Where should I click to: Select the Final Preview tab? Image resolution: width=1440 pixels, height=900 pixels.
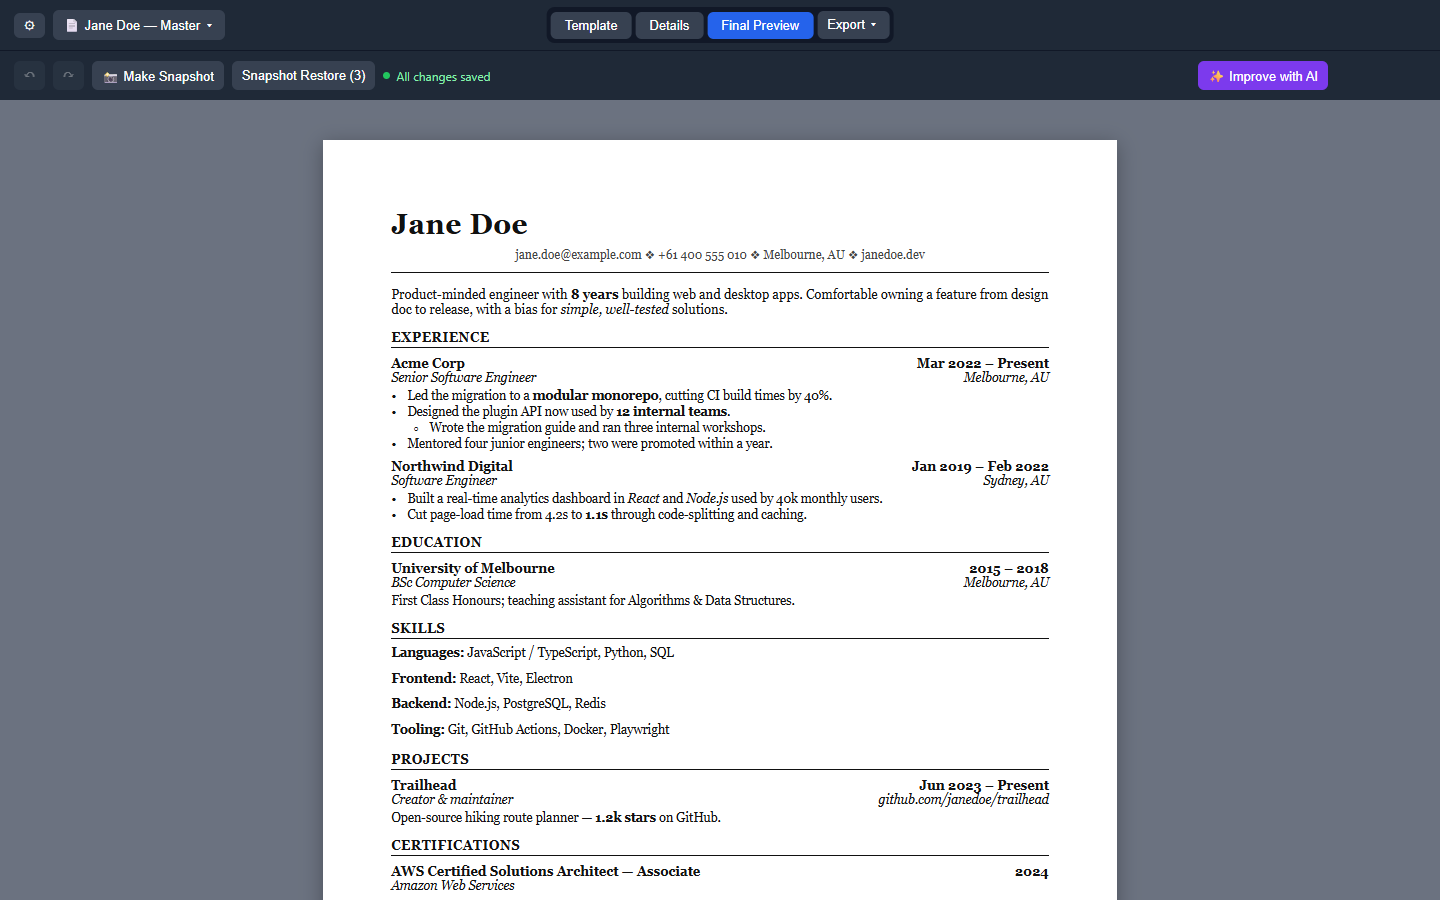point(760,25)
